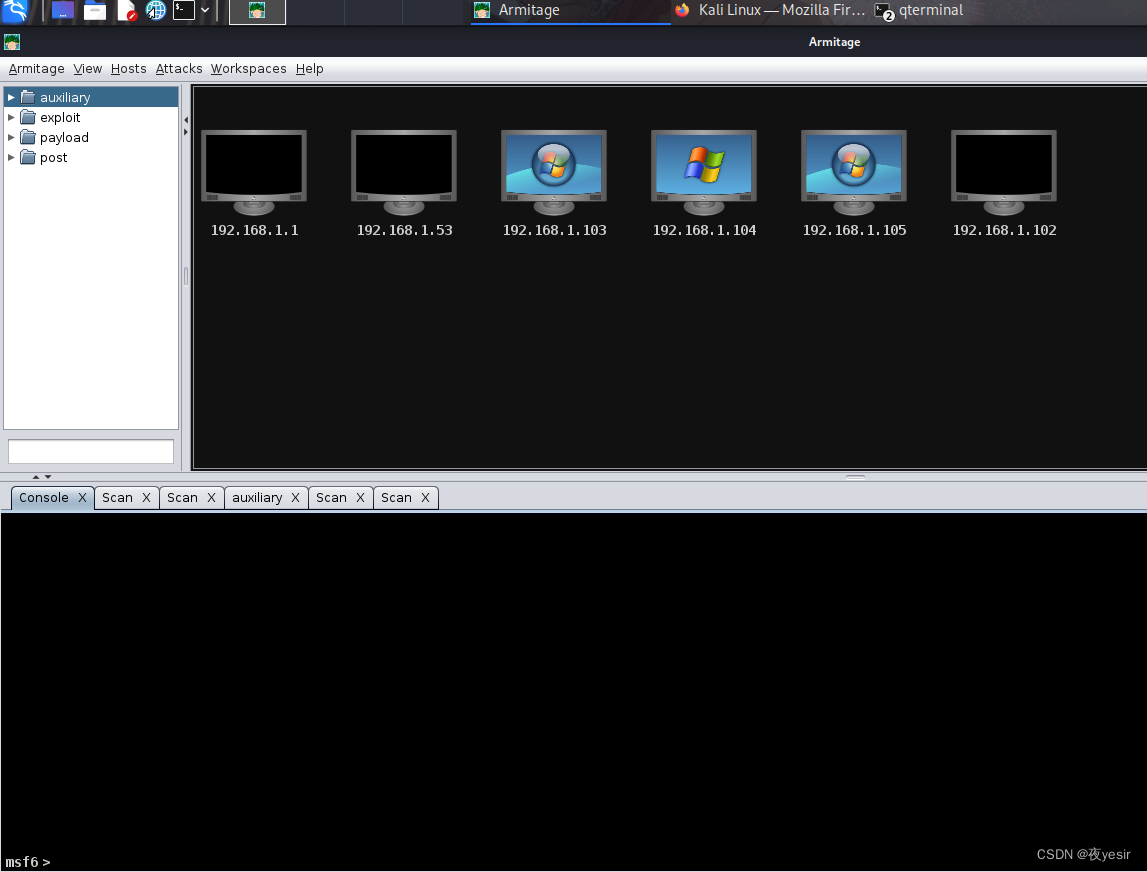1147x872 pixels.
Task: Click the post folder icon
Action: [28, 157]
